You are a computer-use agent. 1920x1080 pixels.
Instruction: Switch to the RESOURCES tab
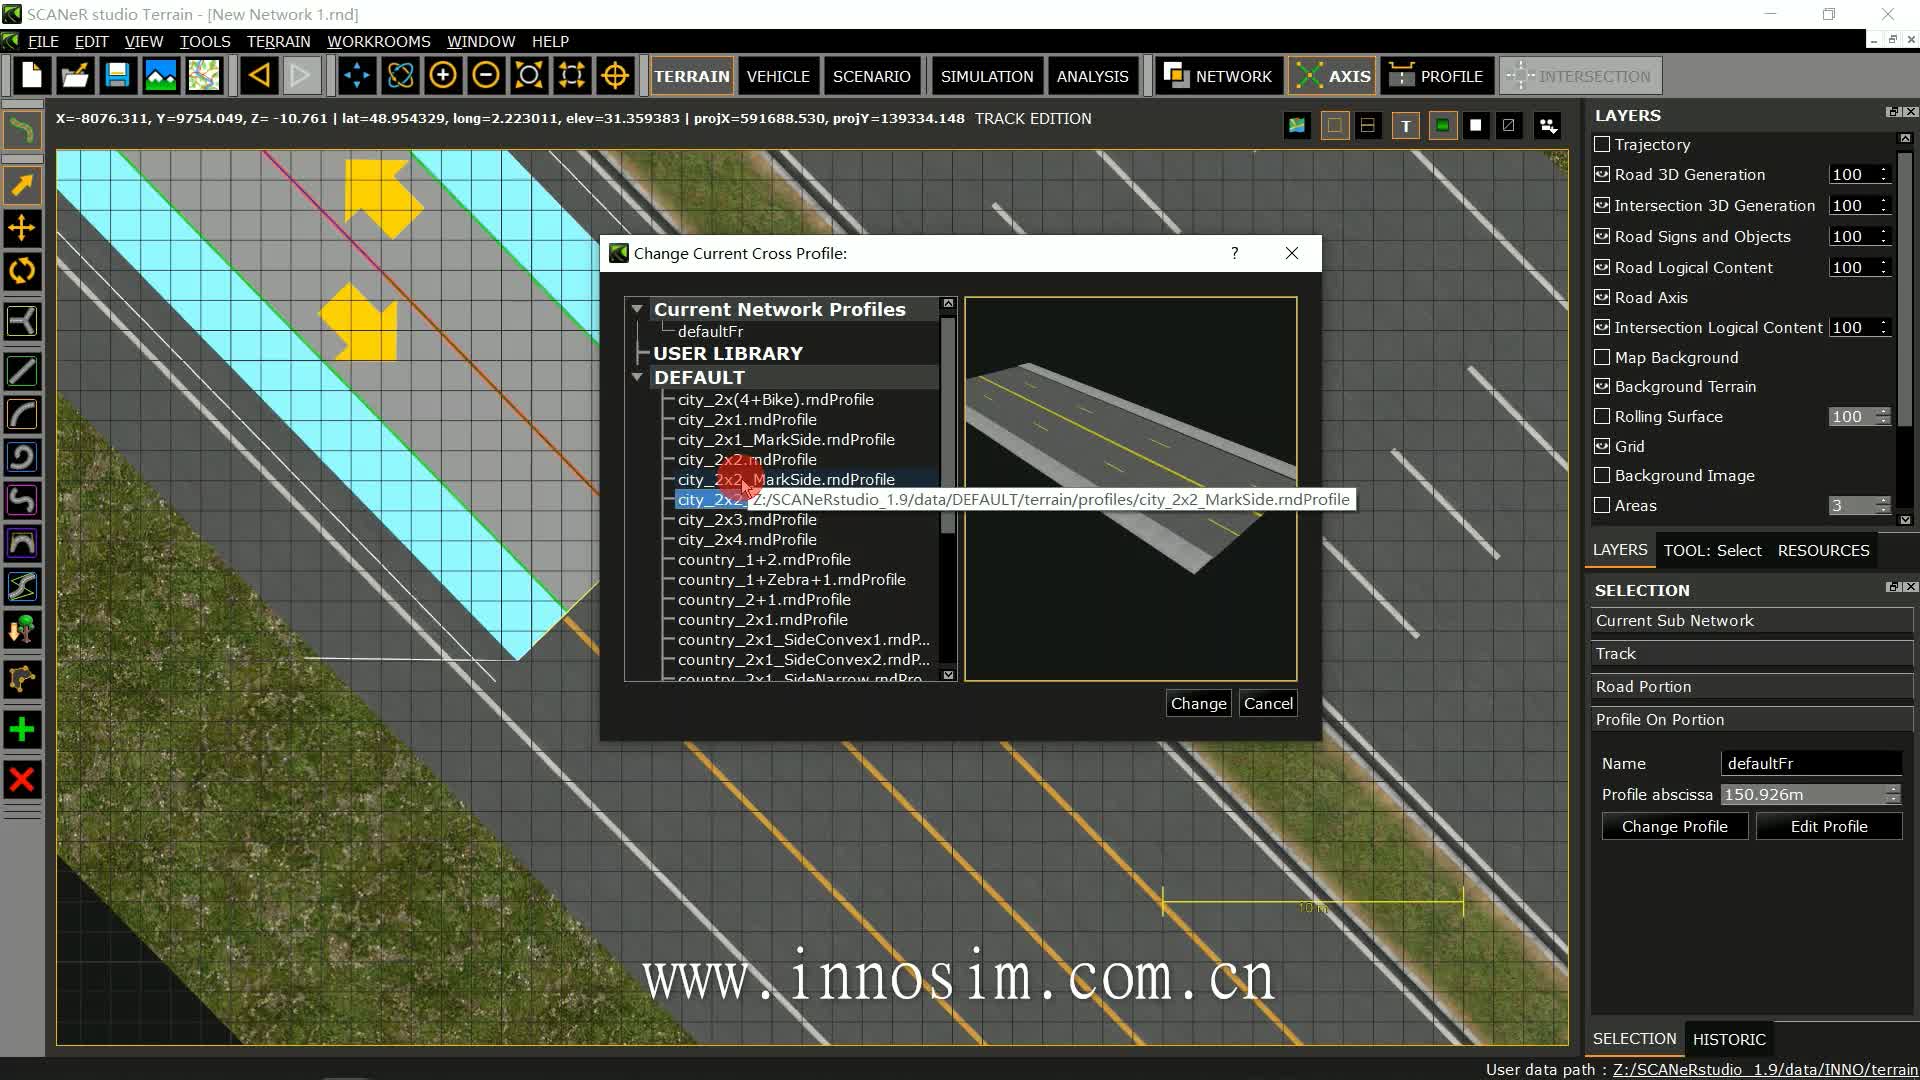pyautogui.click(x=1824, y=549)
